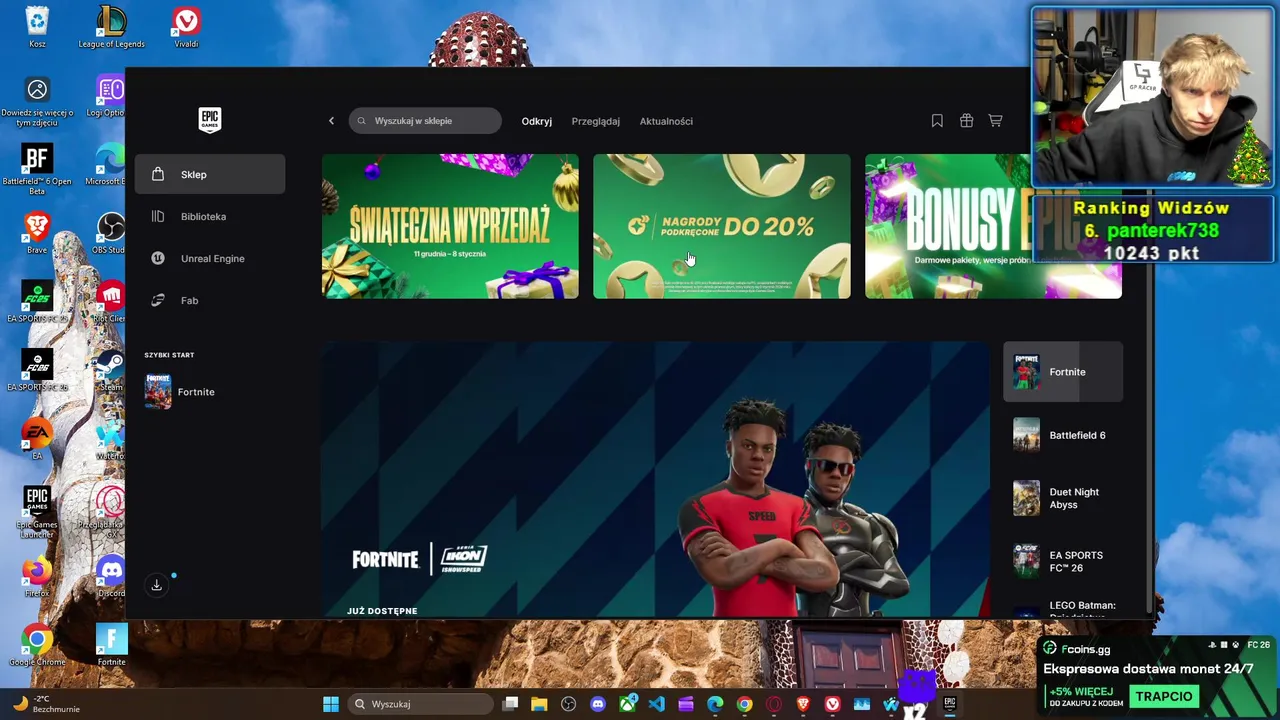Image resolution: width=1280 pixels, height=720 pixels.
Task: Click the store search field
Action: 425,121
